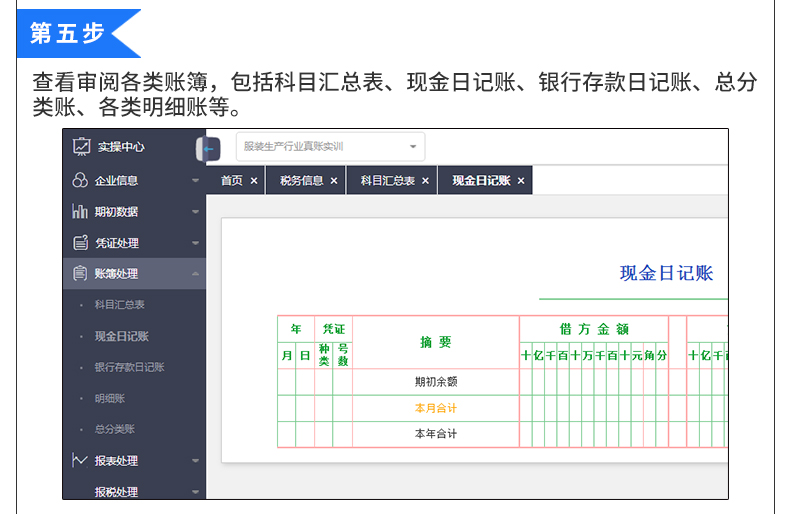The height and width of the screenshot is (514, 790).
Task: Expand the 企业信息 menu arrow
Action: [x=195, y=180]
